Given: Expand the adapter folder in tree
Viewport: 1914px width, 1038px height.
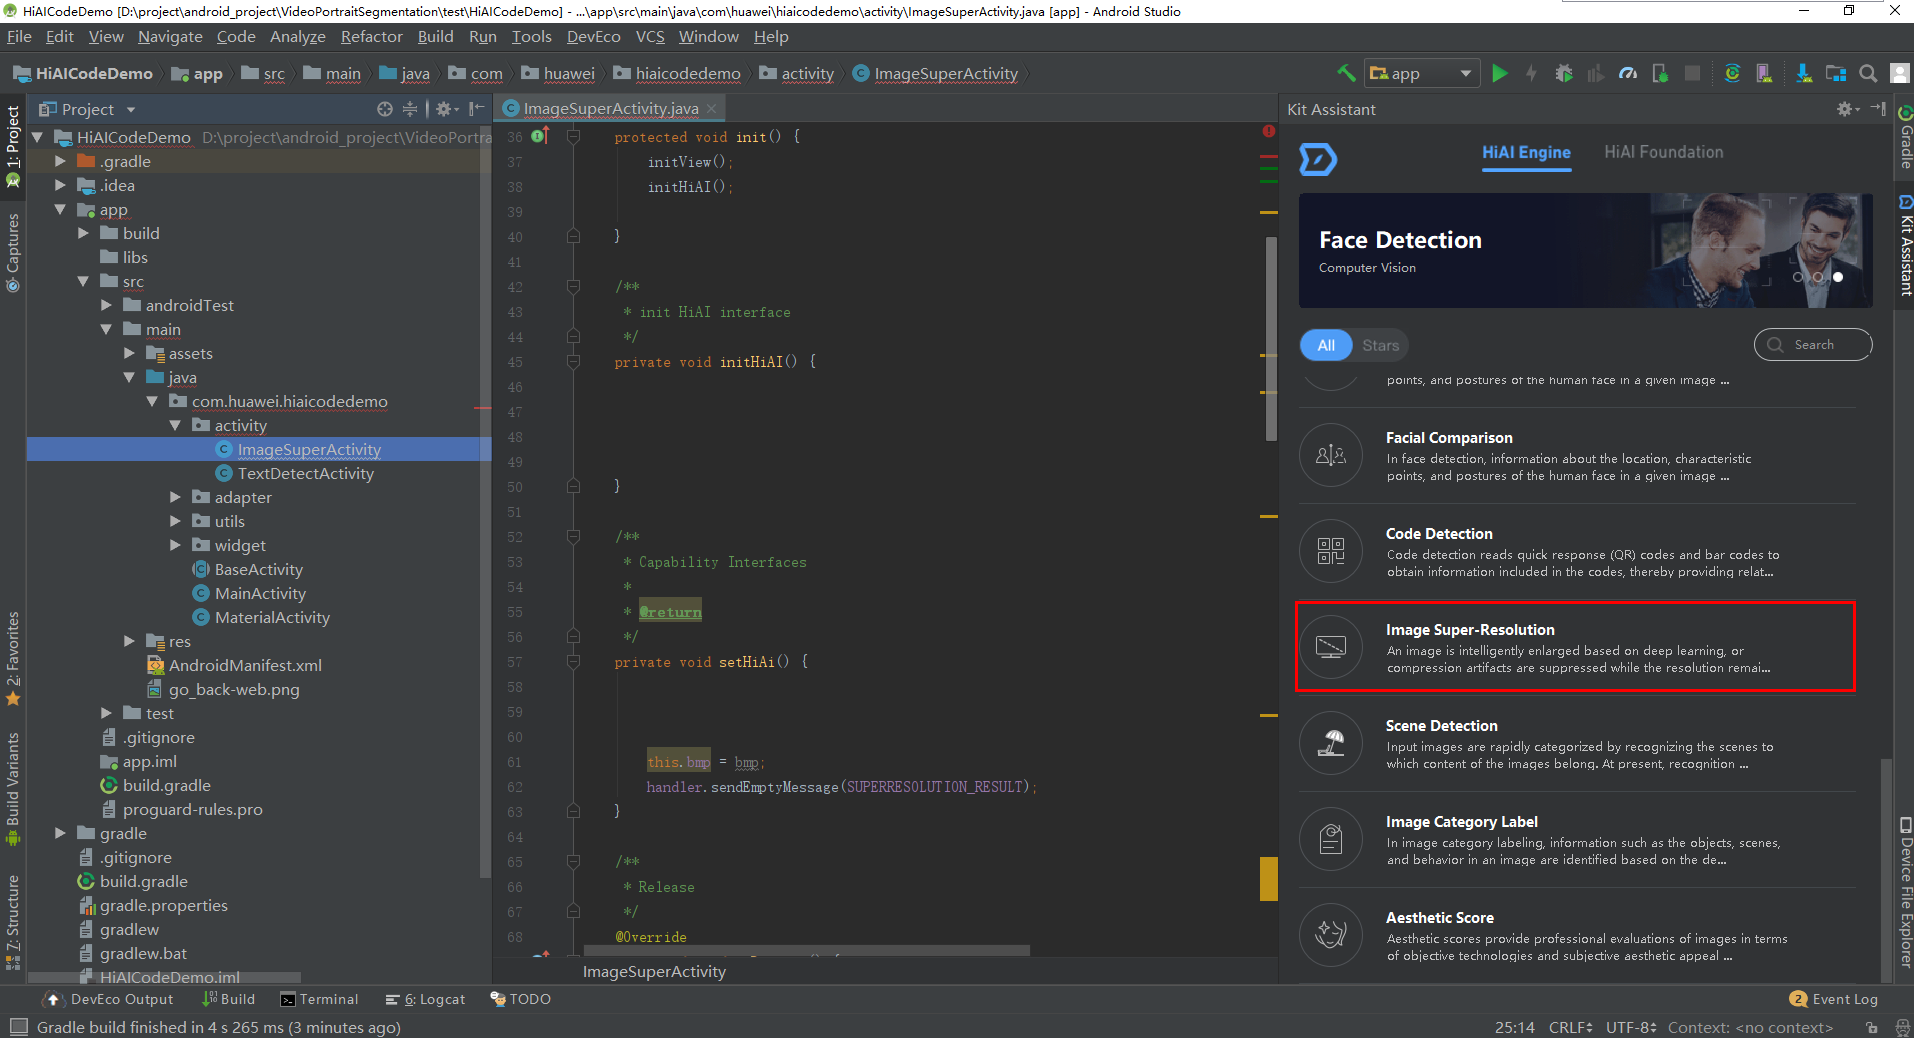Looking at the screenshot, I should [x=176, y=497].
